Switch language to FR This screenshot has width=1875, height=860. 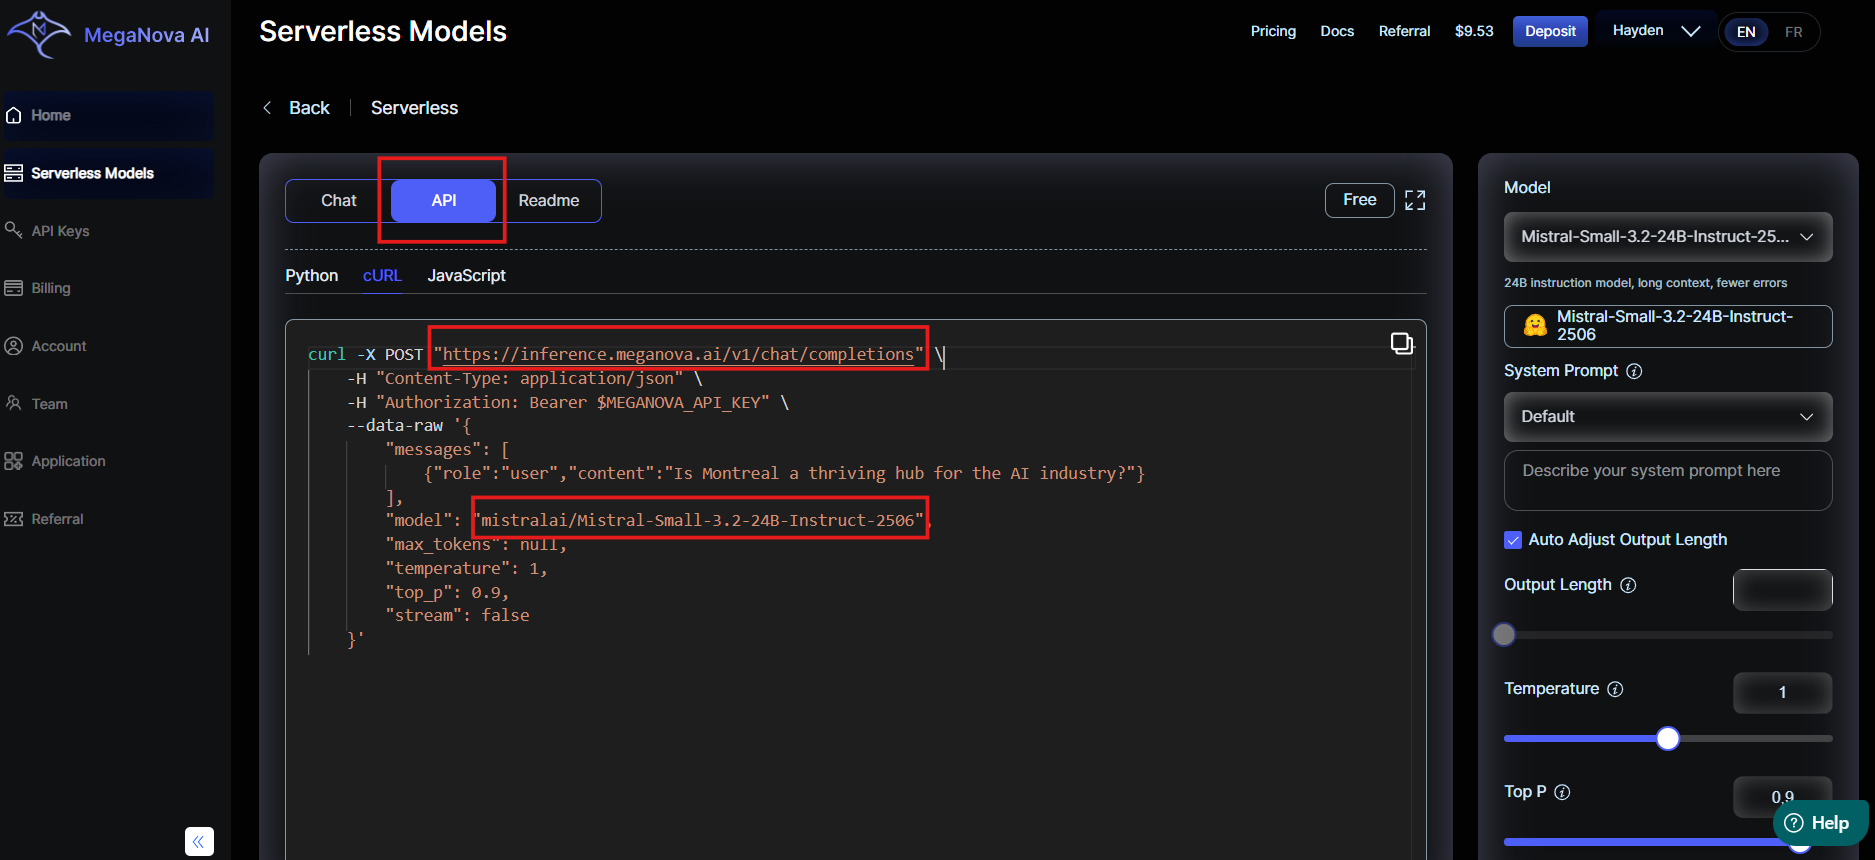tap(1793, 32)
